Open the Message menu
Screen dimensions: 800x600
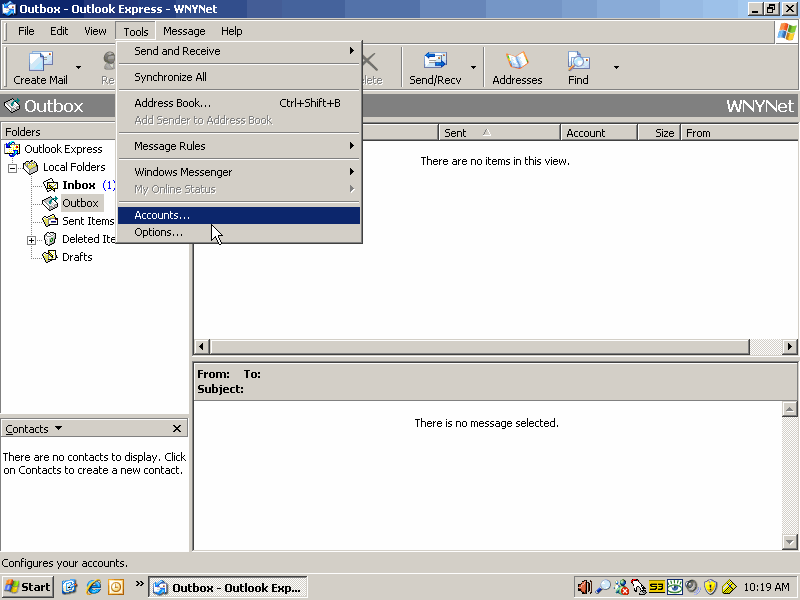click(x=184, y=31)
